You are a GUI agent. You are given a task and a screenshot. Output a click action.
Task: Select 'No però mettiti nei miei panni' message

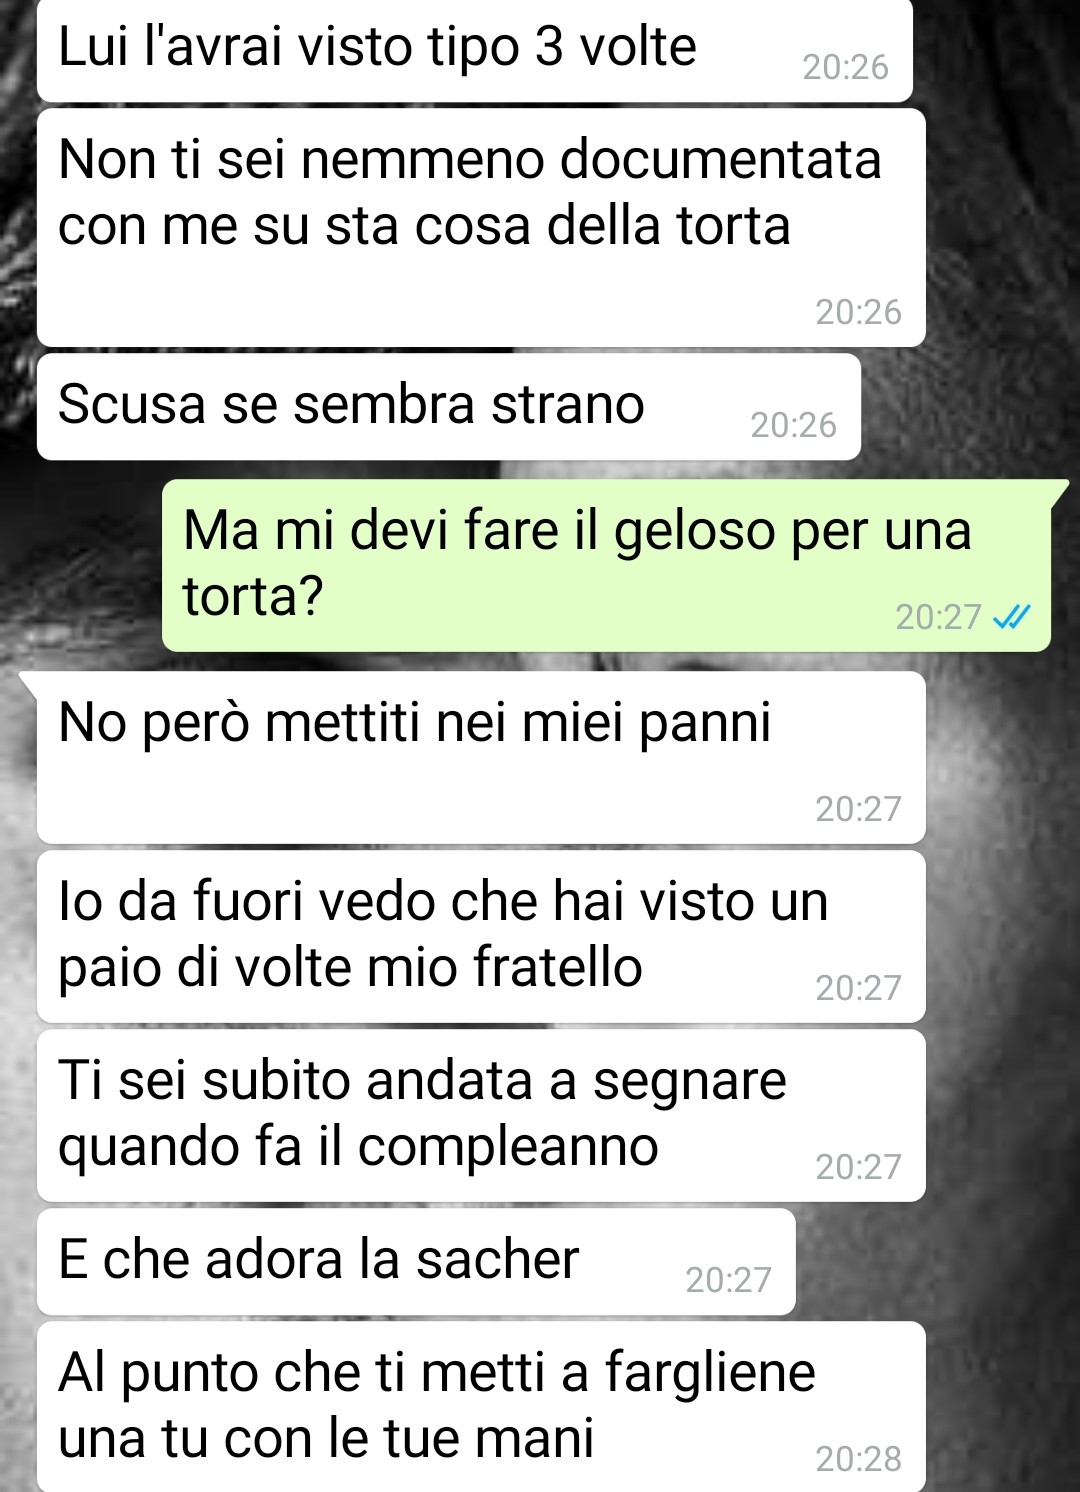click(x=481, y=757)
